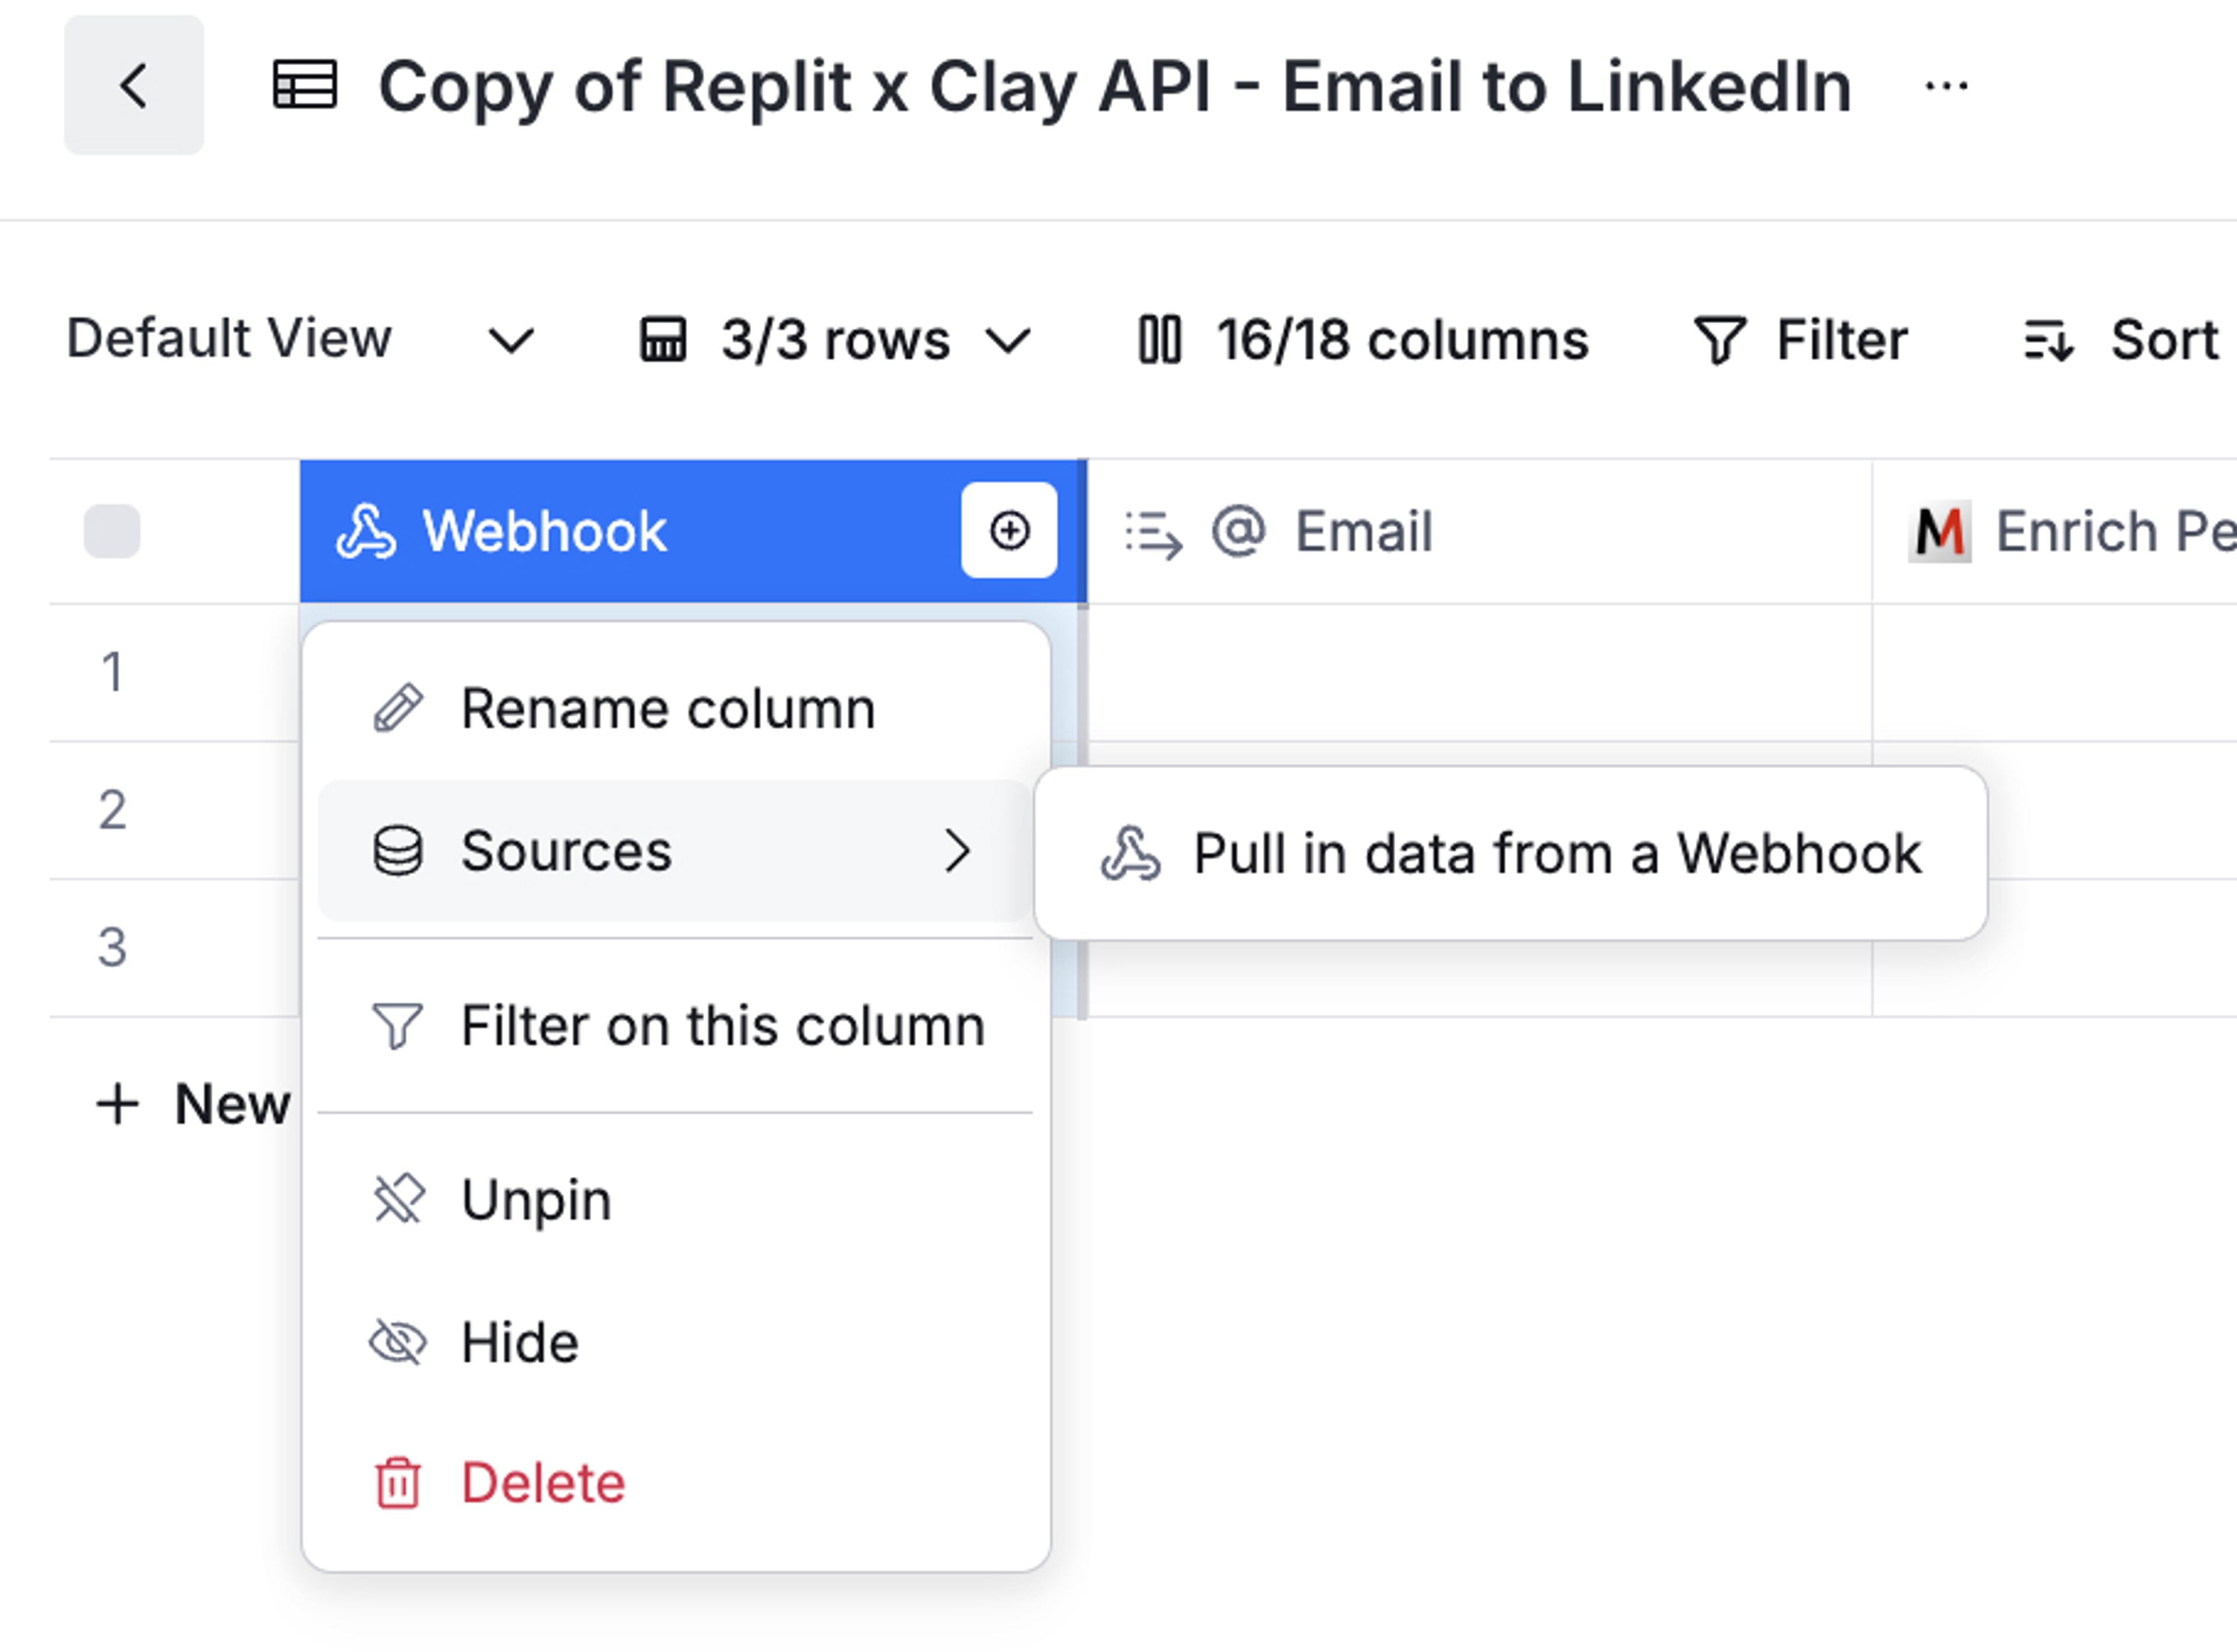Select Filter on this column
Viewport: 2237px width, 1652px height.
pyautogui.click(x=722, y=1026)
